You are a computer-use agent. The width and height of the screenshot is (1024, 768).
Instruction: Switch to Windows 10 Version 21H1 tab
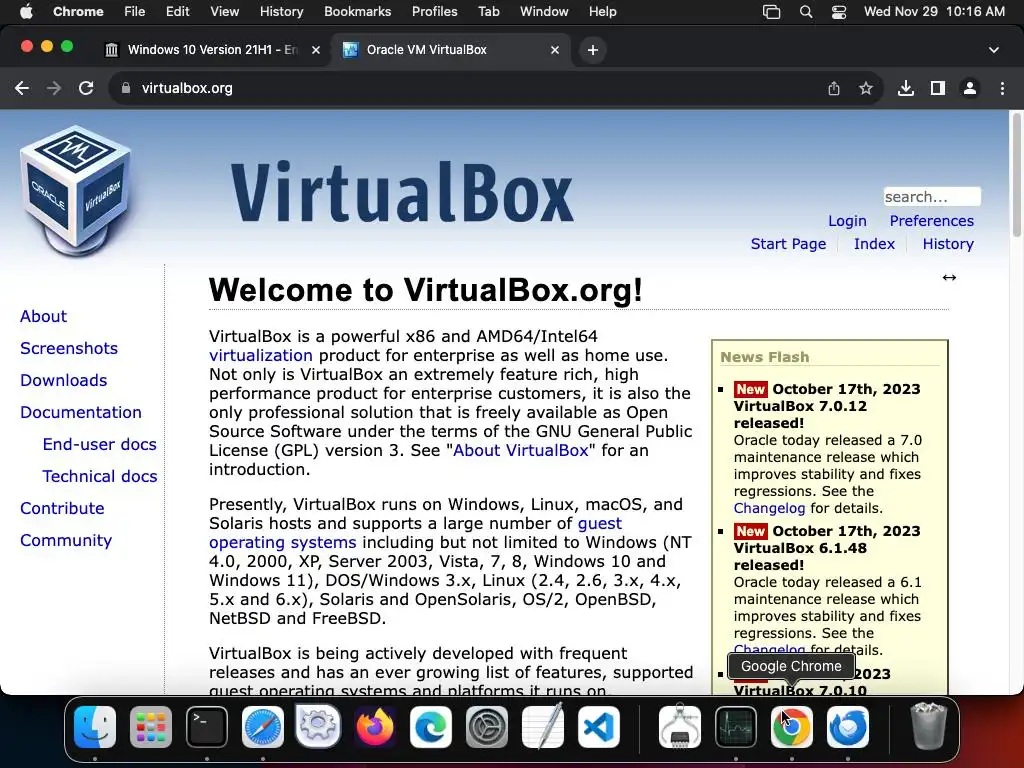coord(212,50)
